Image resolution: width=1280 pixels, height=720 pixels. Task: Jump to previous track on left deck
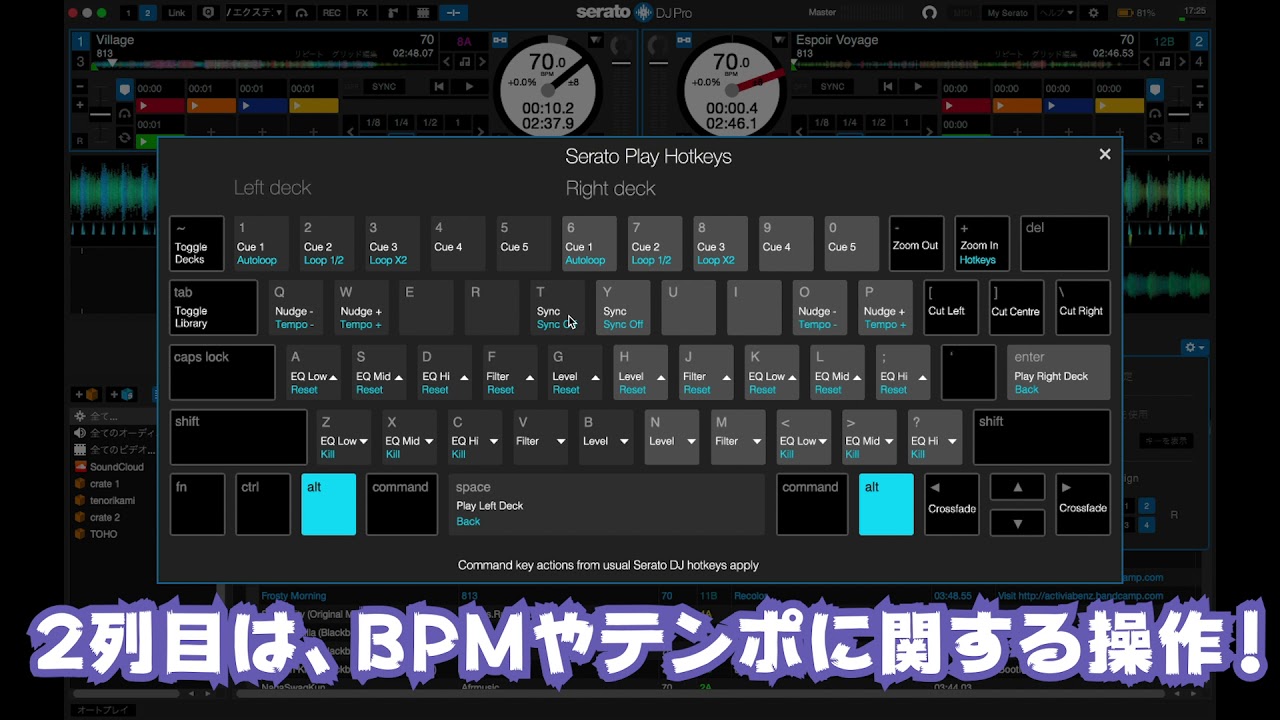[438, 87]
